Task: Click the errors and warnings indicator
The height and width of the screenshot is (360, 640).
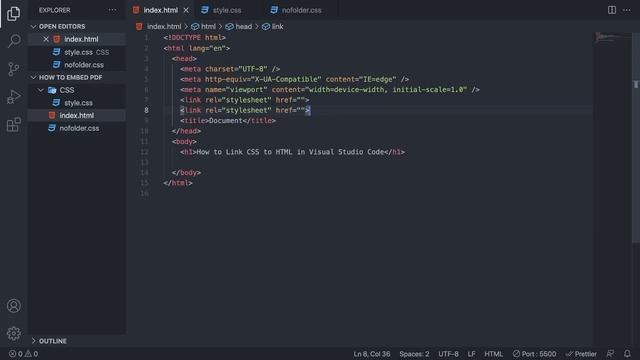Action: pos(23,354)
